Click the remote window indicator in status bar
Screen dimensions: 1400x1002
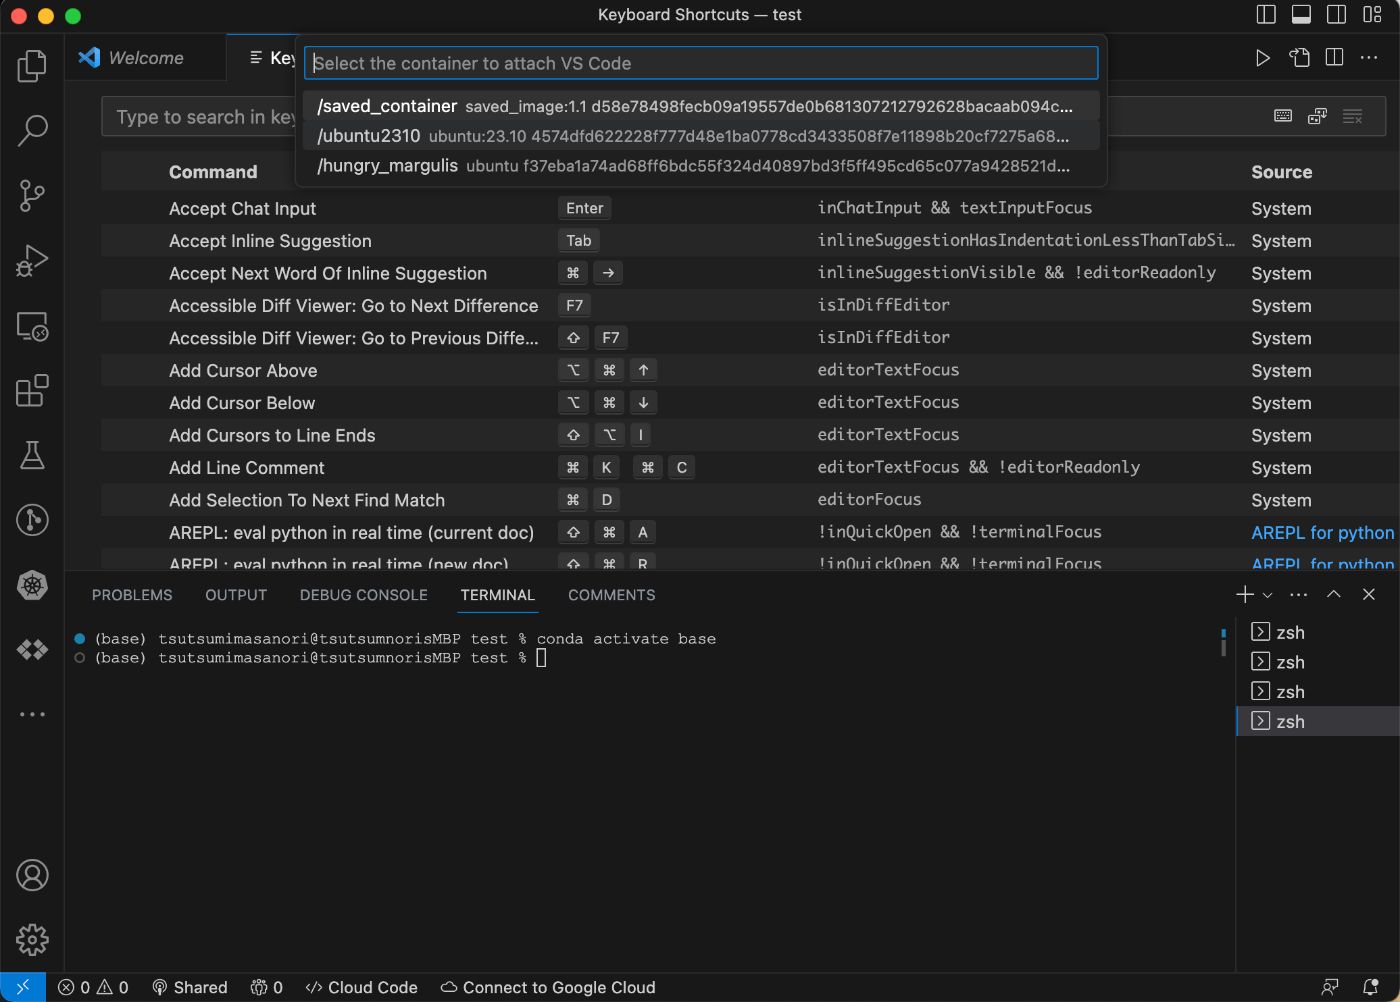point(23,987)
